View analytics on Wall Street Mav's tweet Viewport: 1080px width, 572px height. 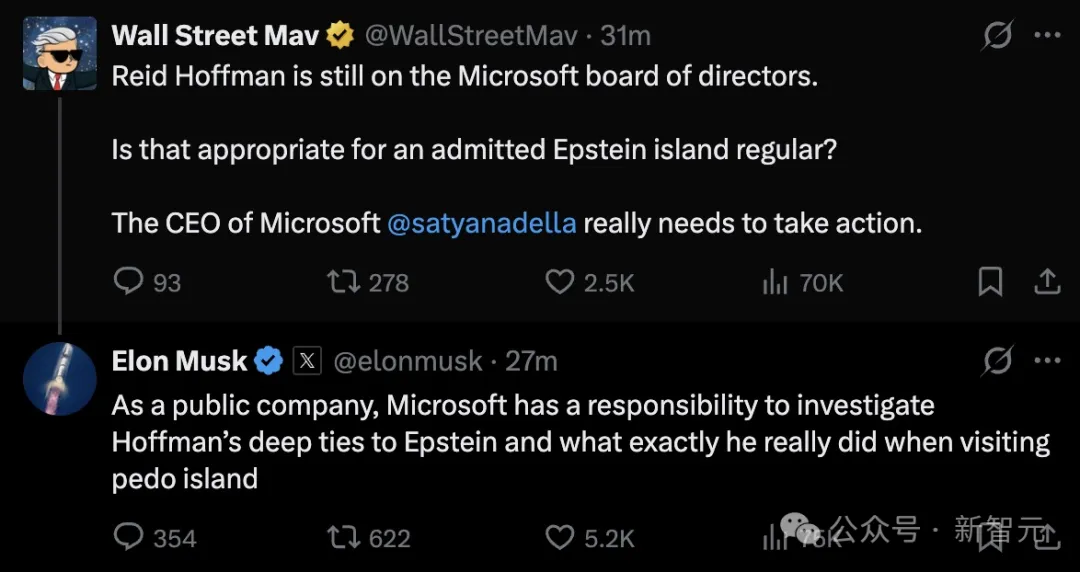tap(776, 283)
